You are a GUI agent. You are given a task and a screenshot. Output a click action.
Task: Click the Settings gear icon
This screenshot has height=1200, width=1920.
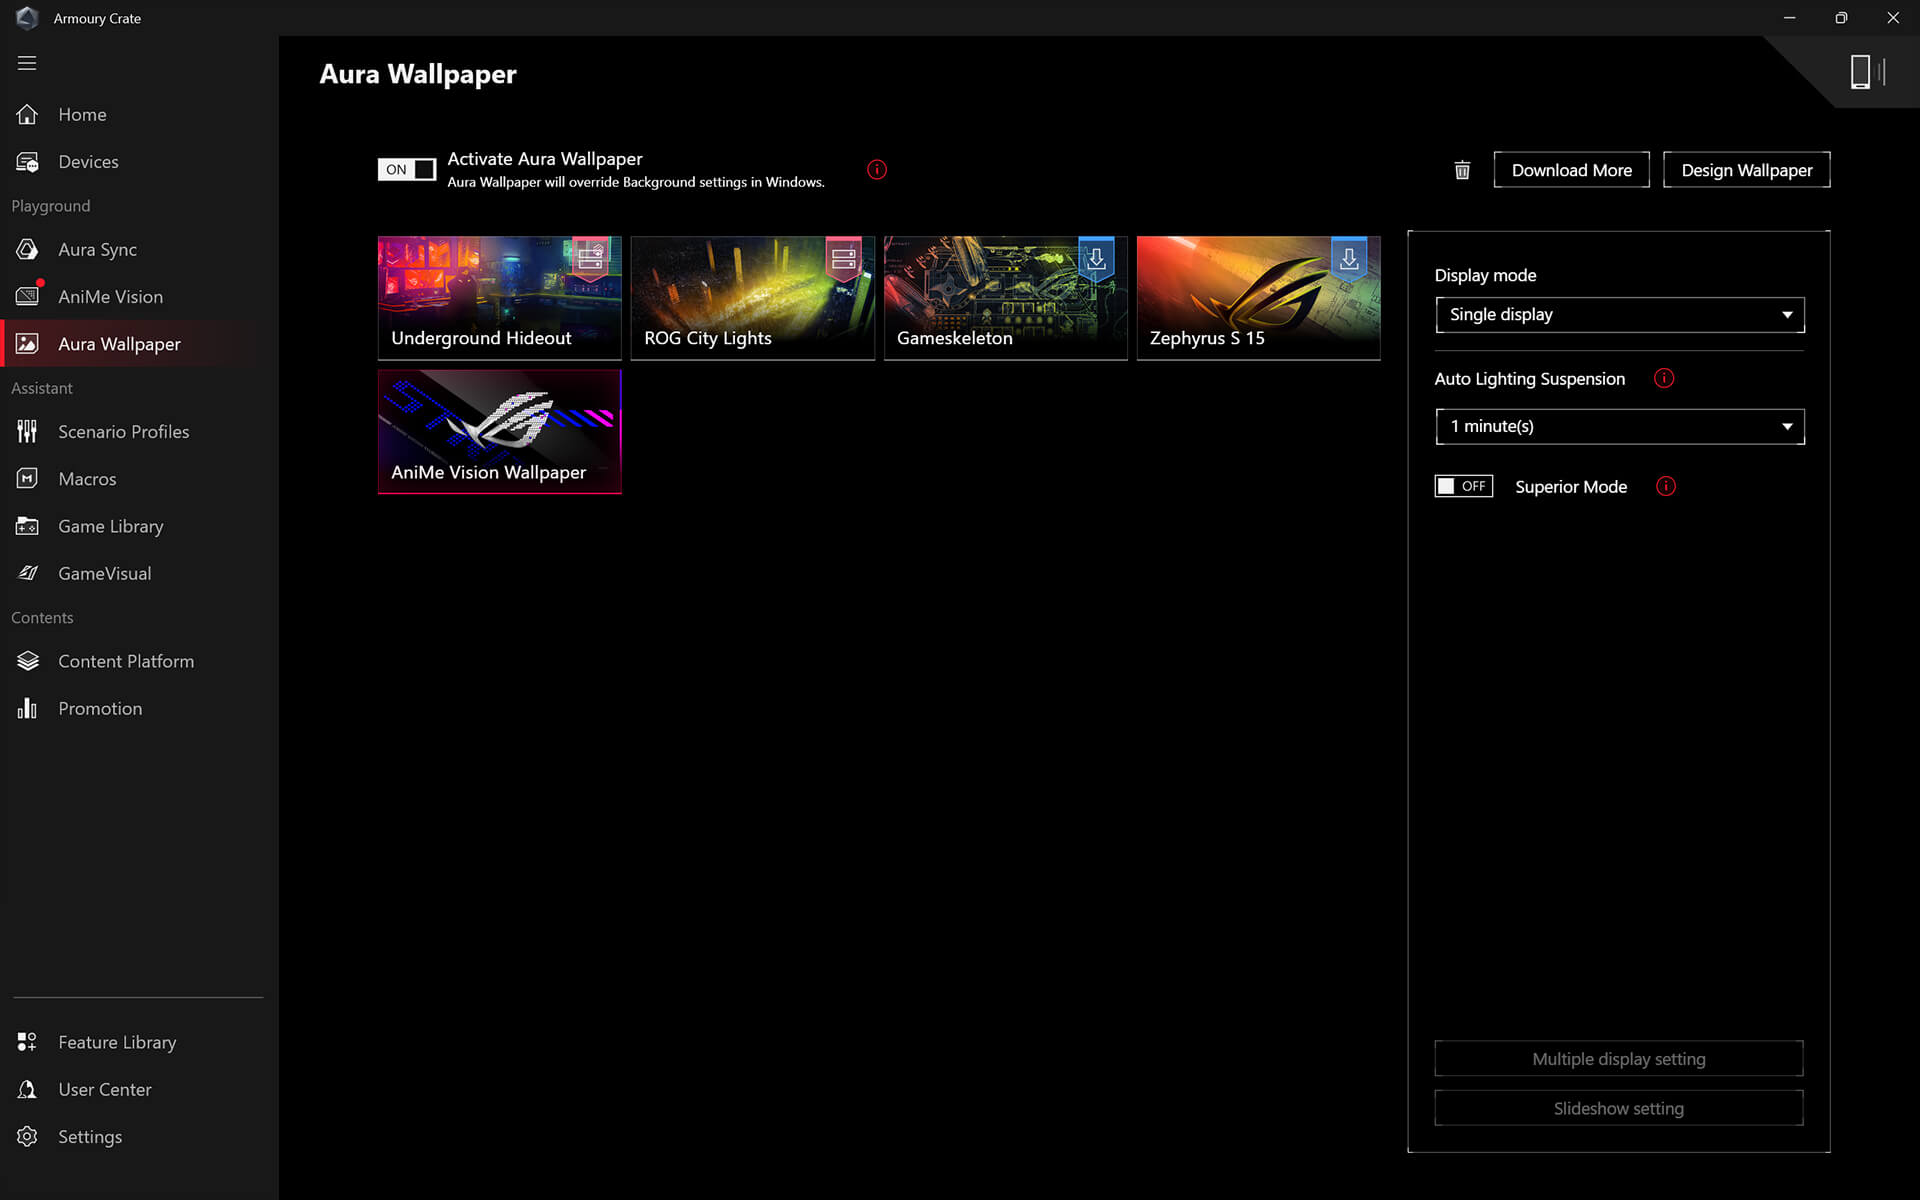click(x=27, y=1137)
